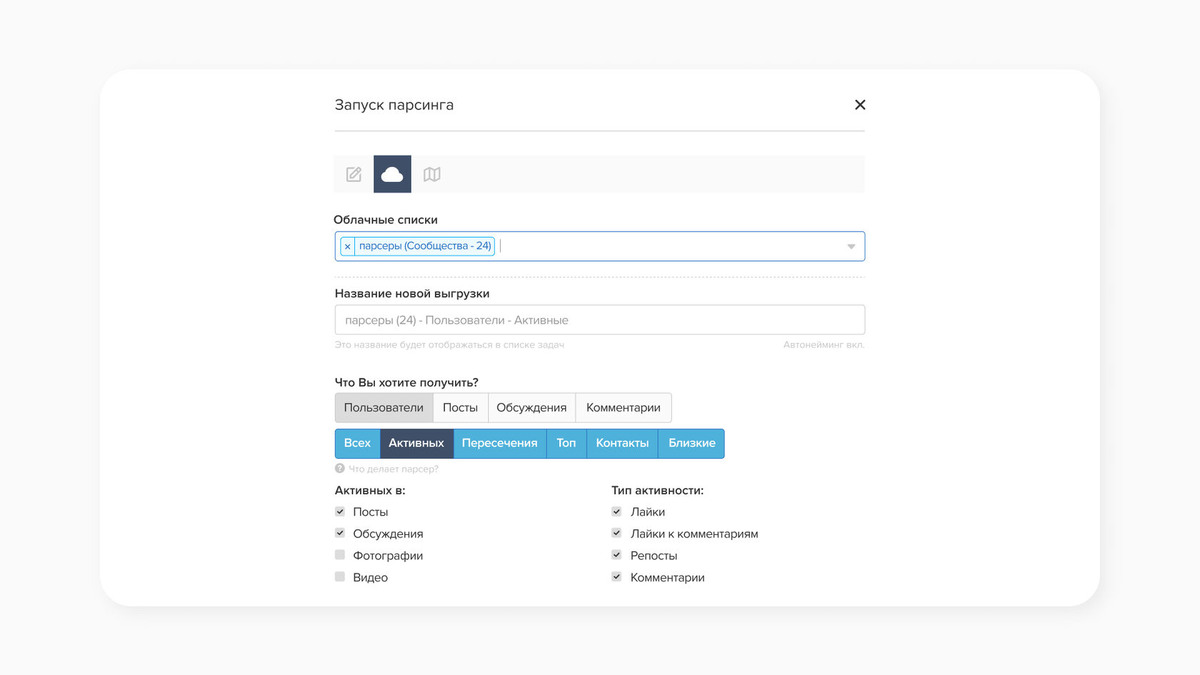Uncheck the Посты activity checkbox
1200x675 pixels.
(x=340, y=511)
